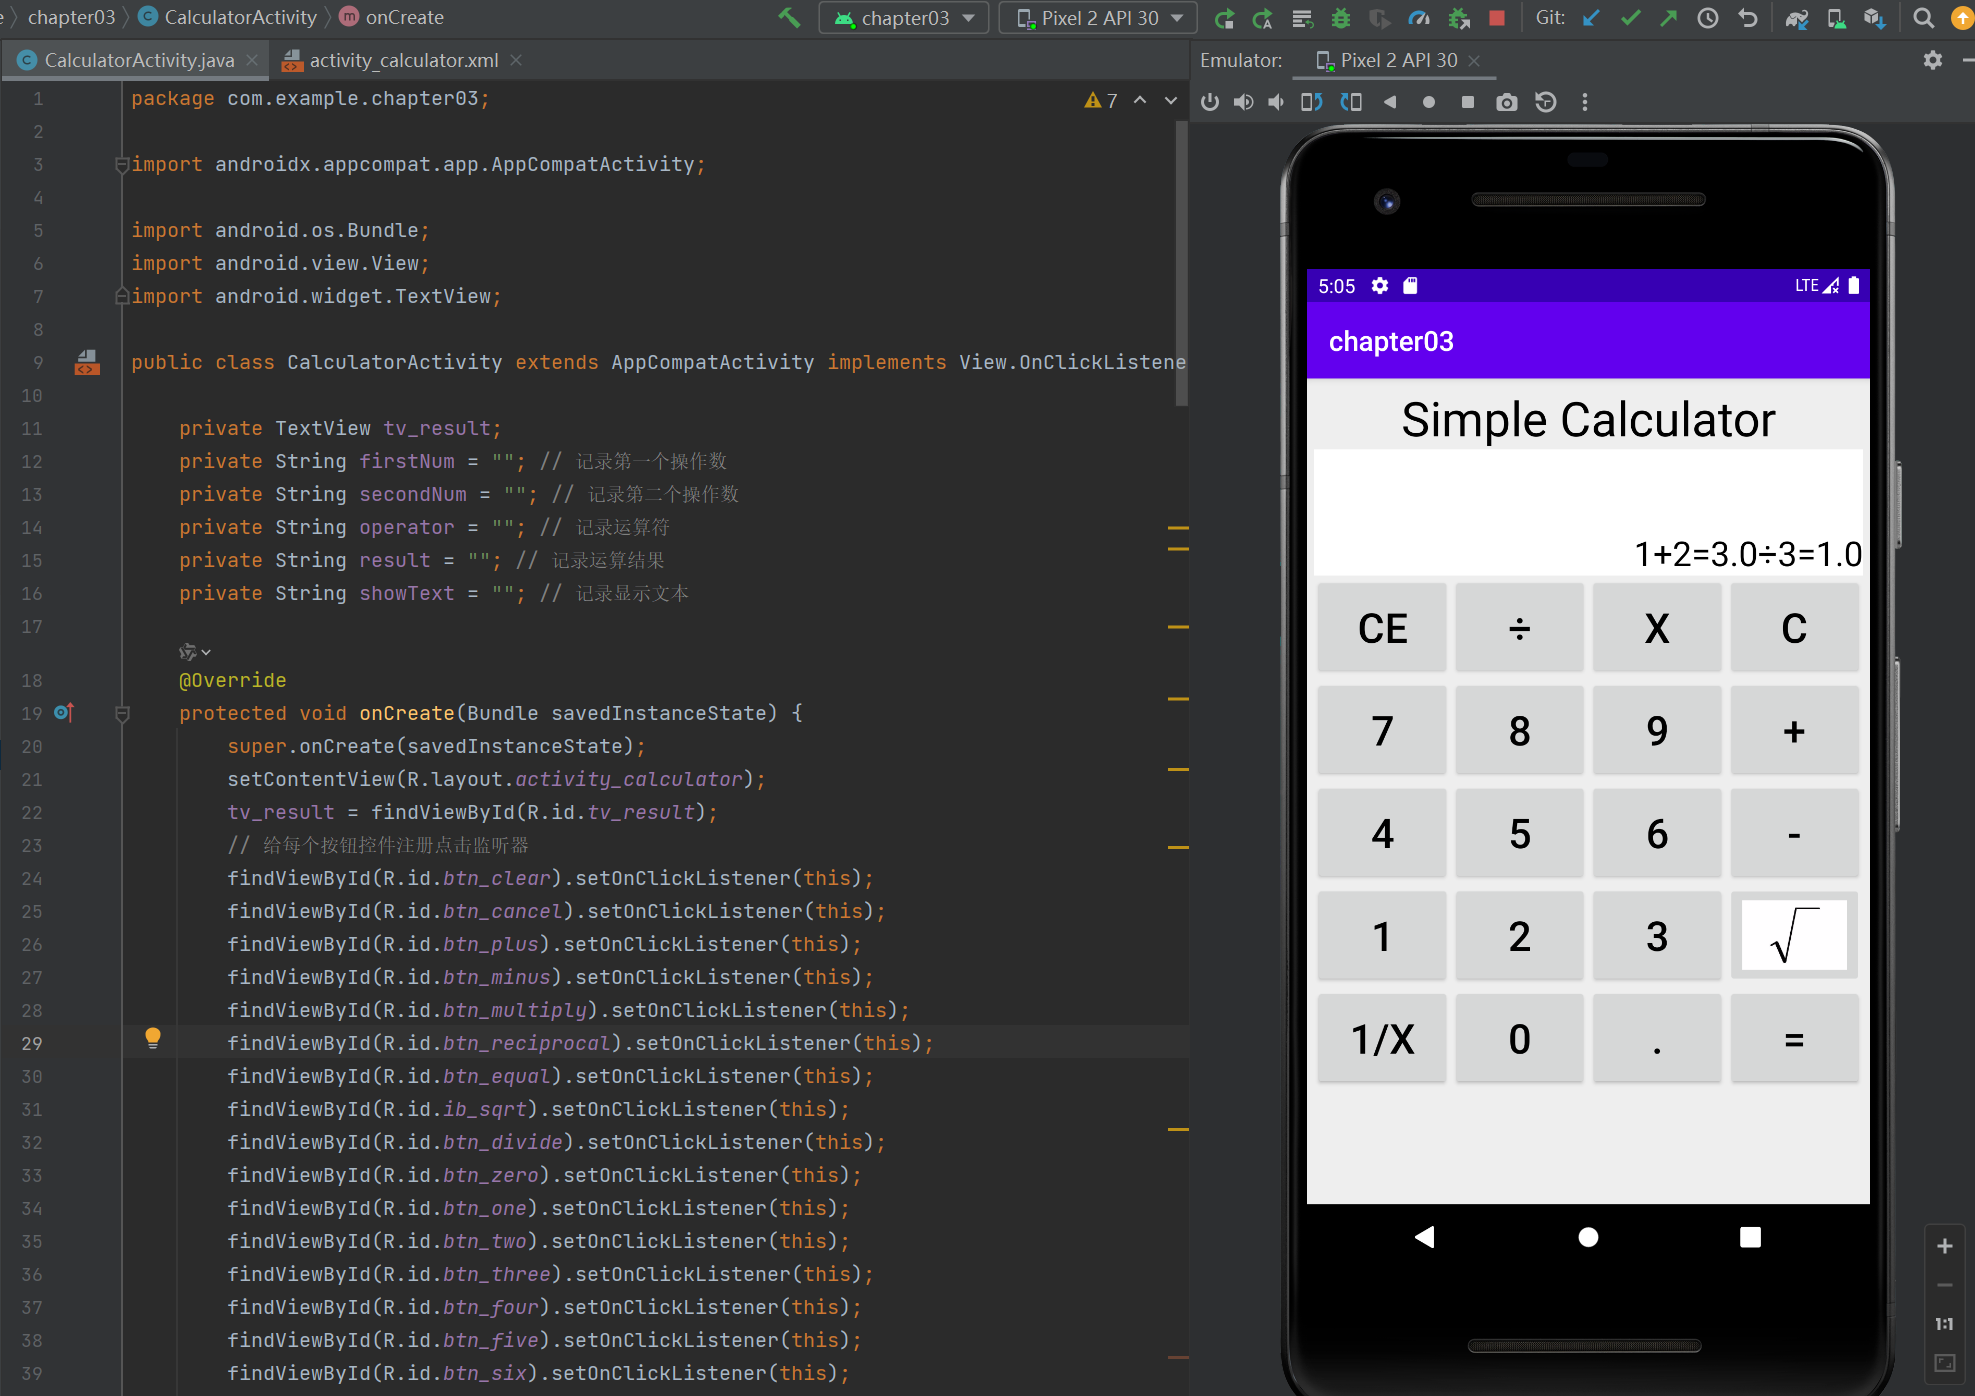Viewport: 1975px width, 1396px height.
Task: Click Apply Changes and Restart Activity icon
Action: [x=1263, y=18]
